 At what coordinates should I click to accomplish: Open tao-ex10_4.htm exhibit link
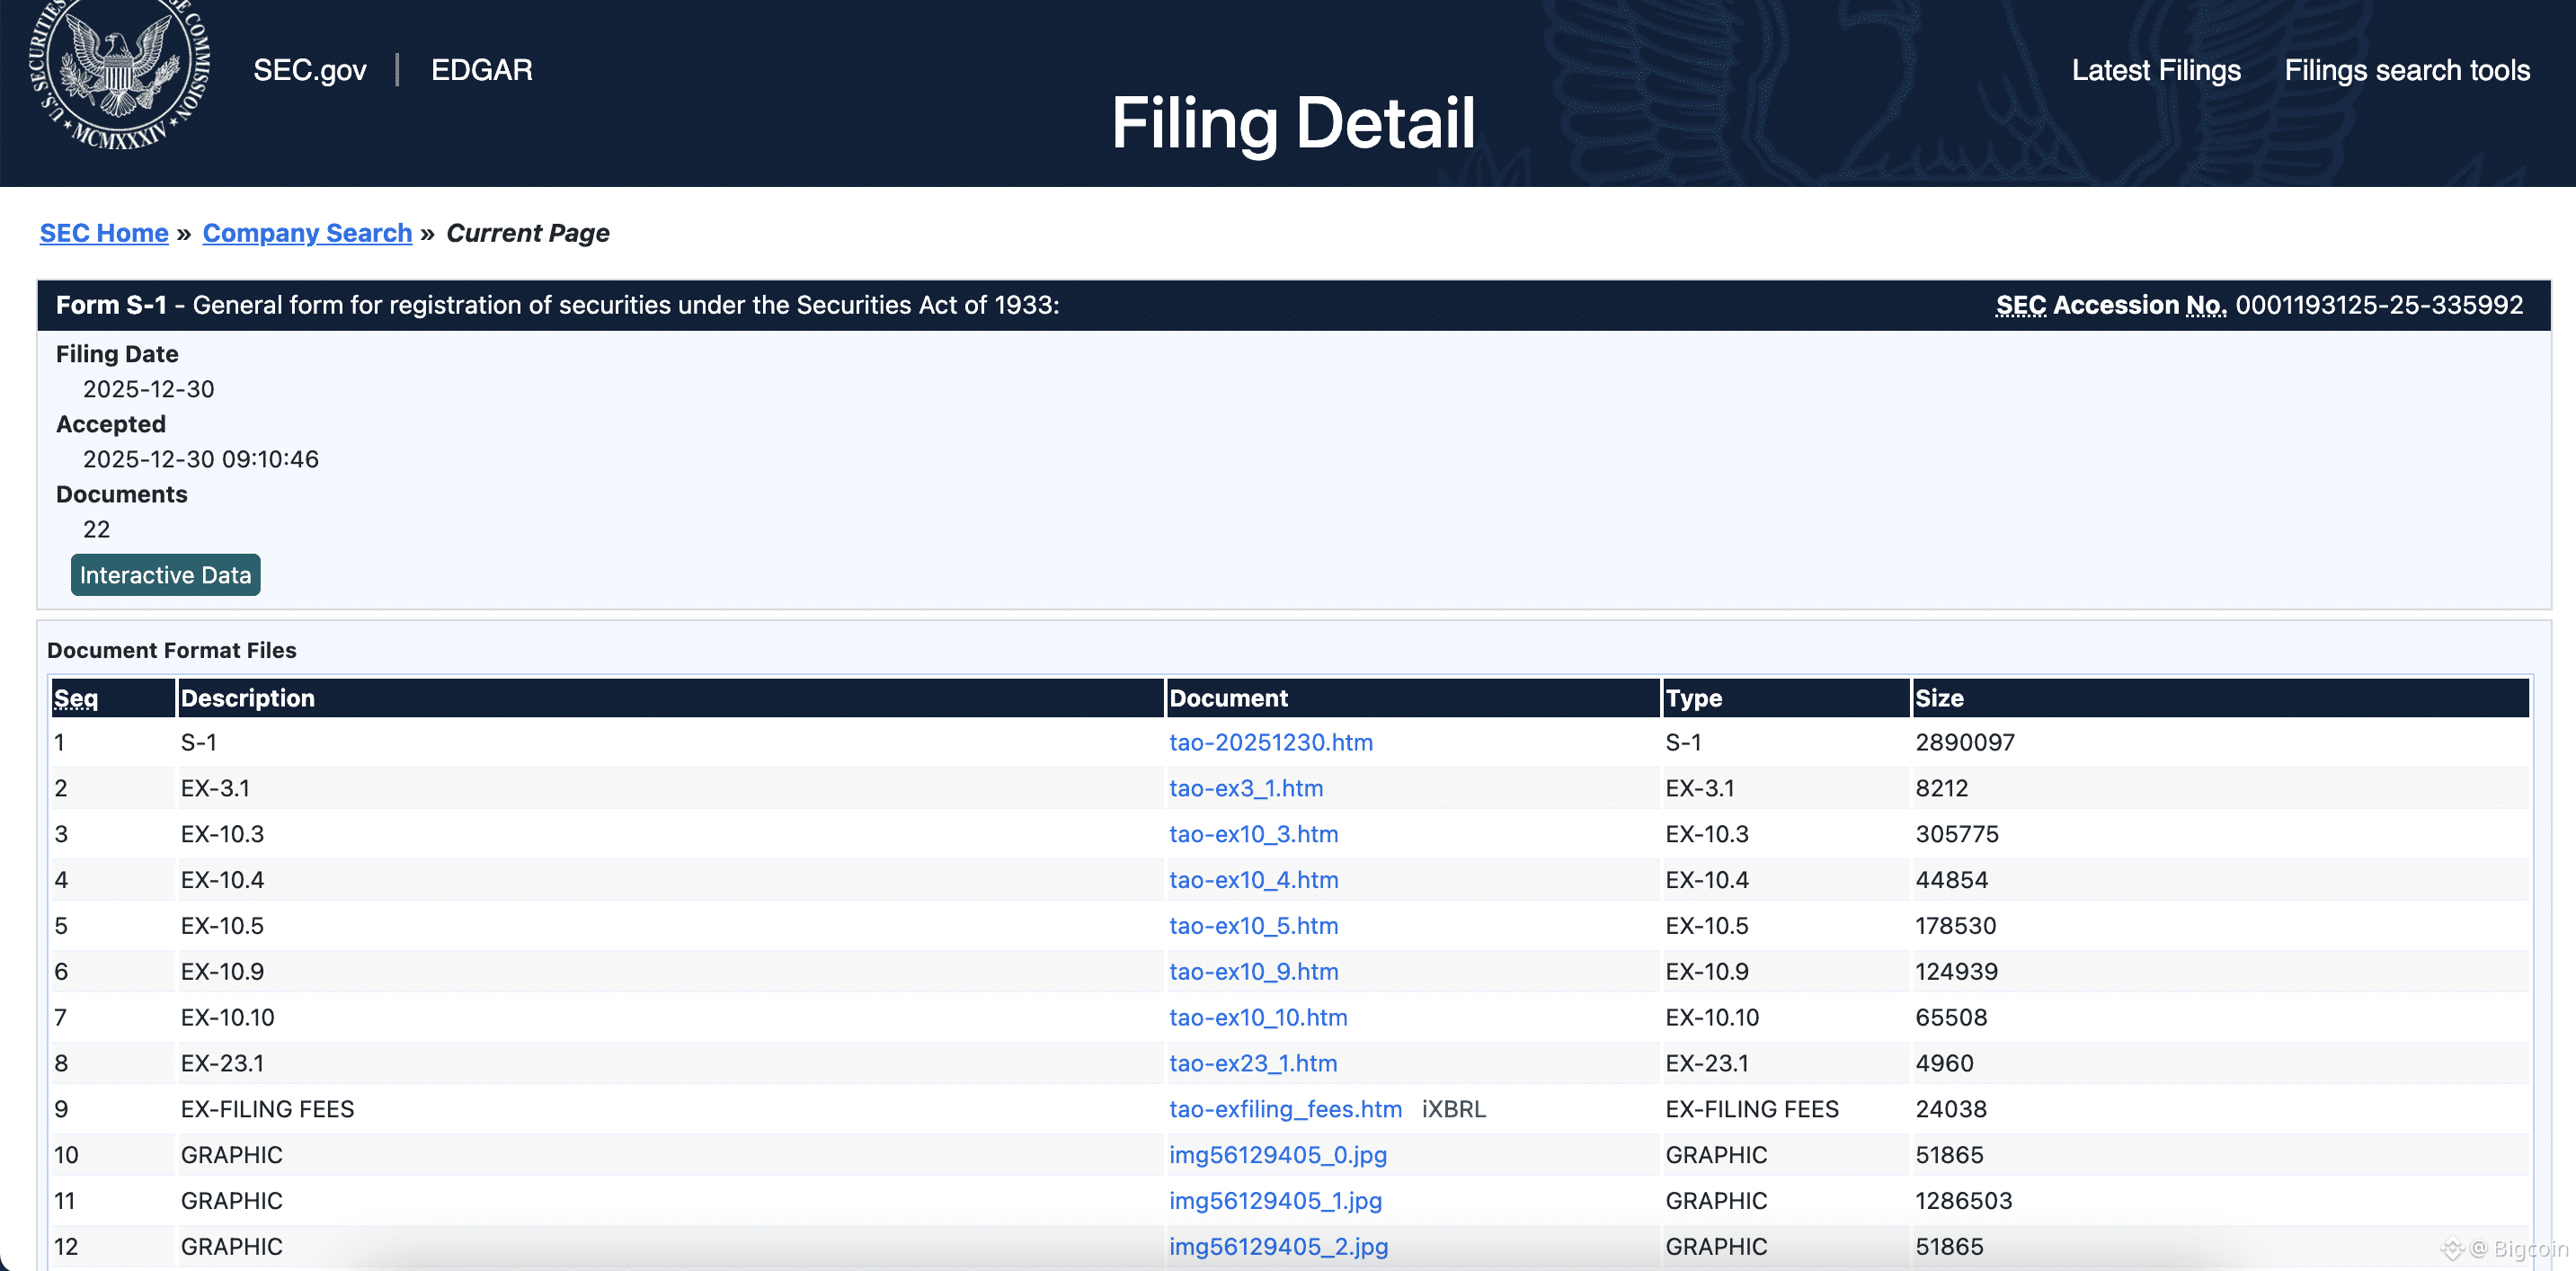[1253, 880]
